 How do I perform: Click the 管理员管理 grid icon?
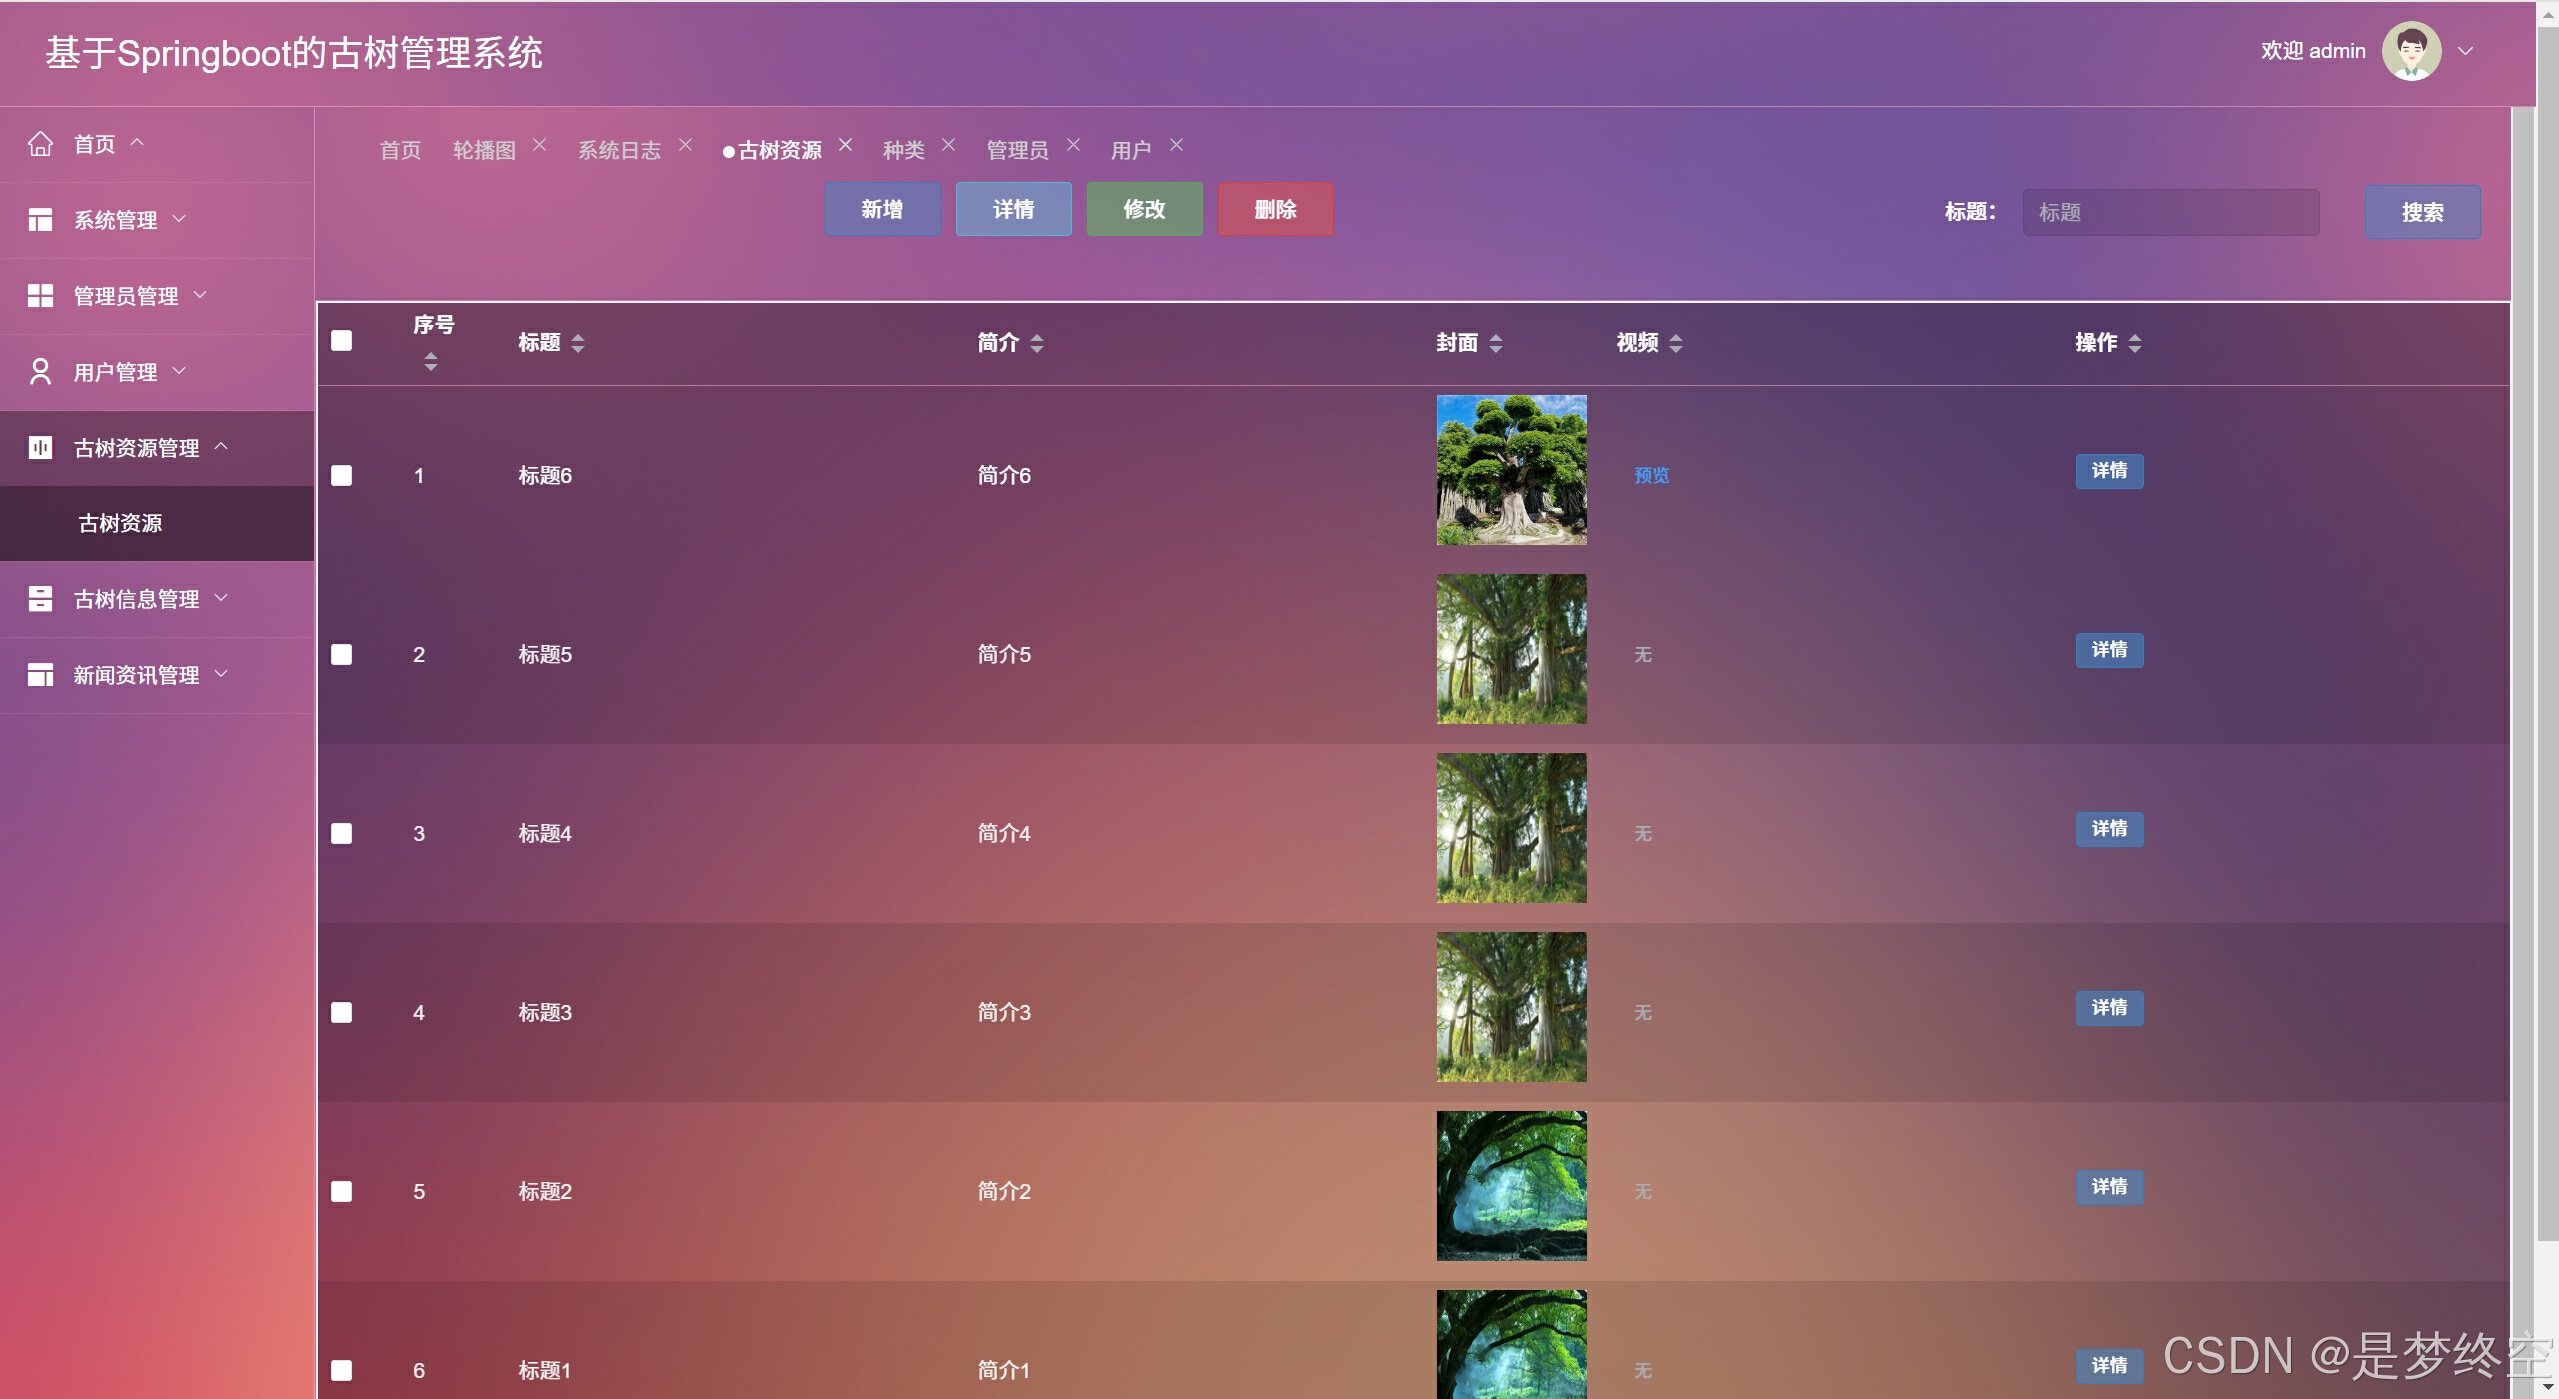(x=40, y=296)
